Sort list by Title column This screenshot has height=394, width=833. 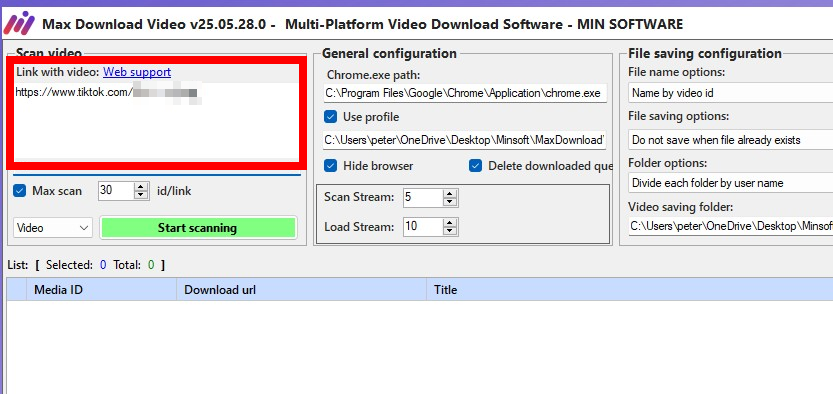point(630,289)
